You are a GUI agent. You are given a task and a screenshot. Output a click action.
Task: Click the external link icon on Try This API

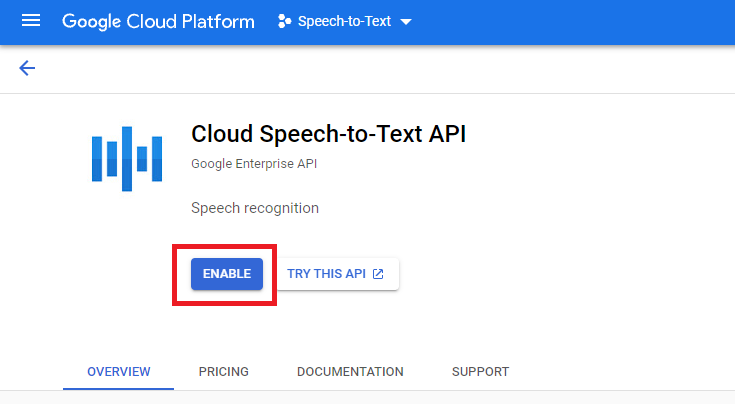[x=378, y=273]
